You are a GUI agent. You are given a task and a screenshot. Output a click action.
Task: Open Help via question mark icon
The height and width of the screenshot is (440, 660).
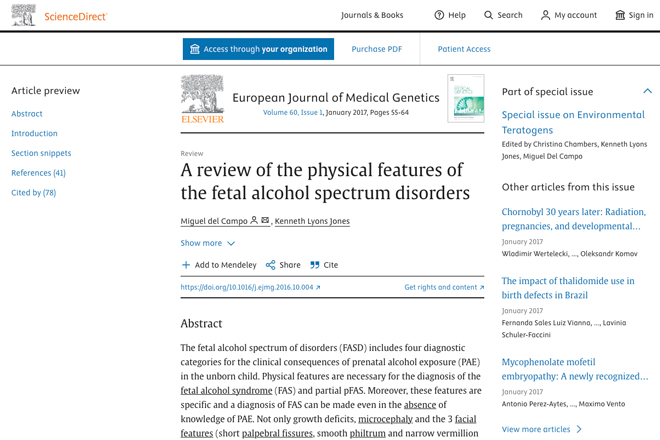tap(439, 15)
